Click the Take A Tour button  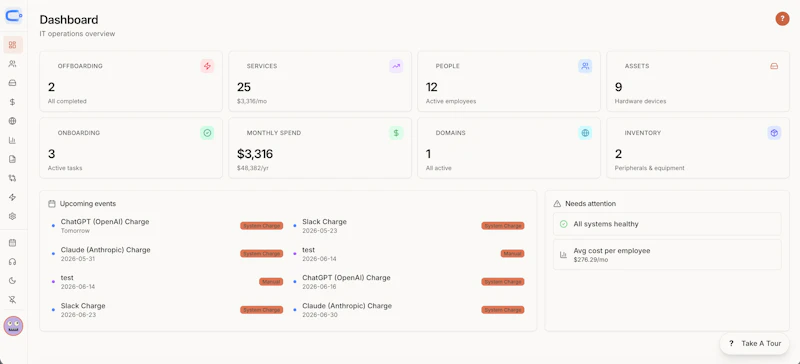pos(755,344)
